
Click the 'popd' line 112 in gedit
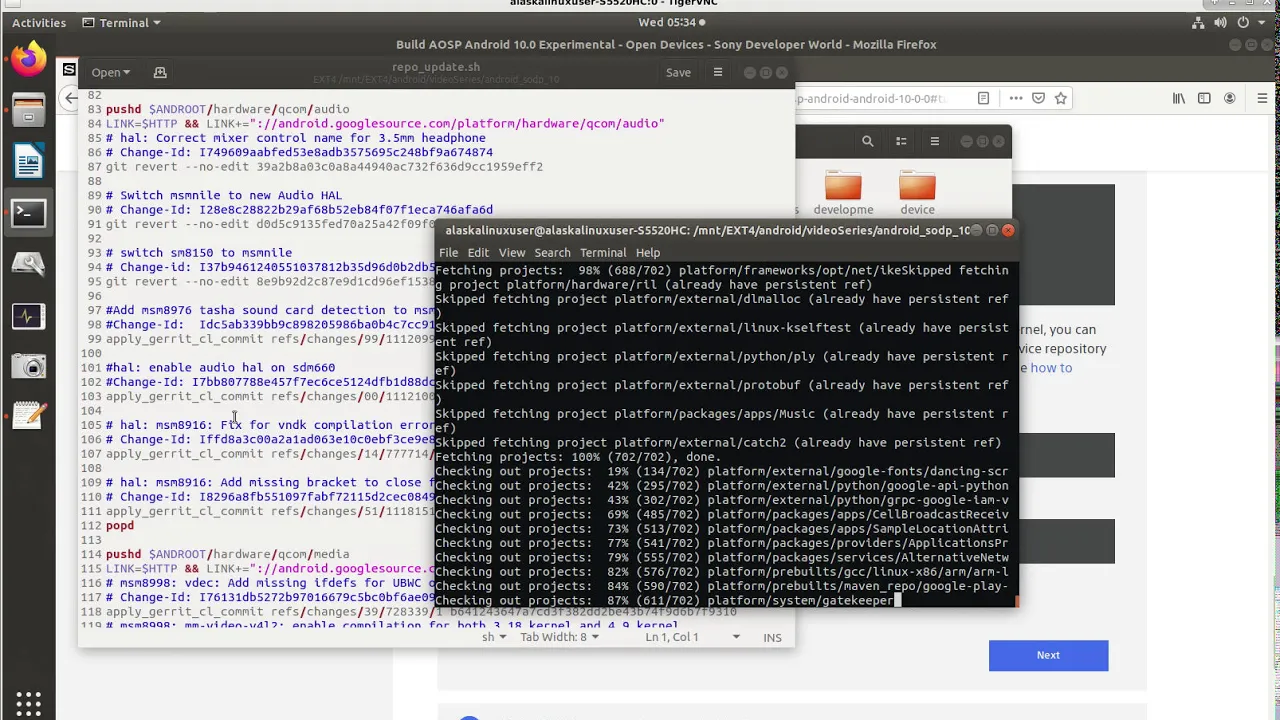click(119, 525)
